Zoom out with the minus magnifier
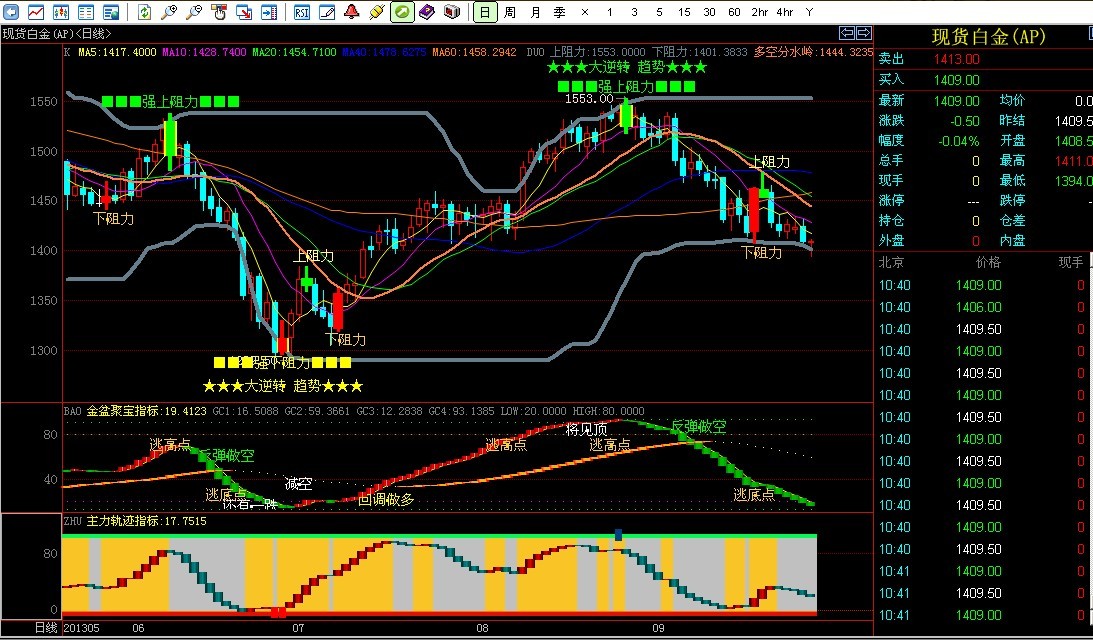 coord(194,12)
